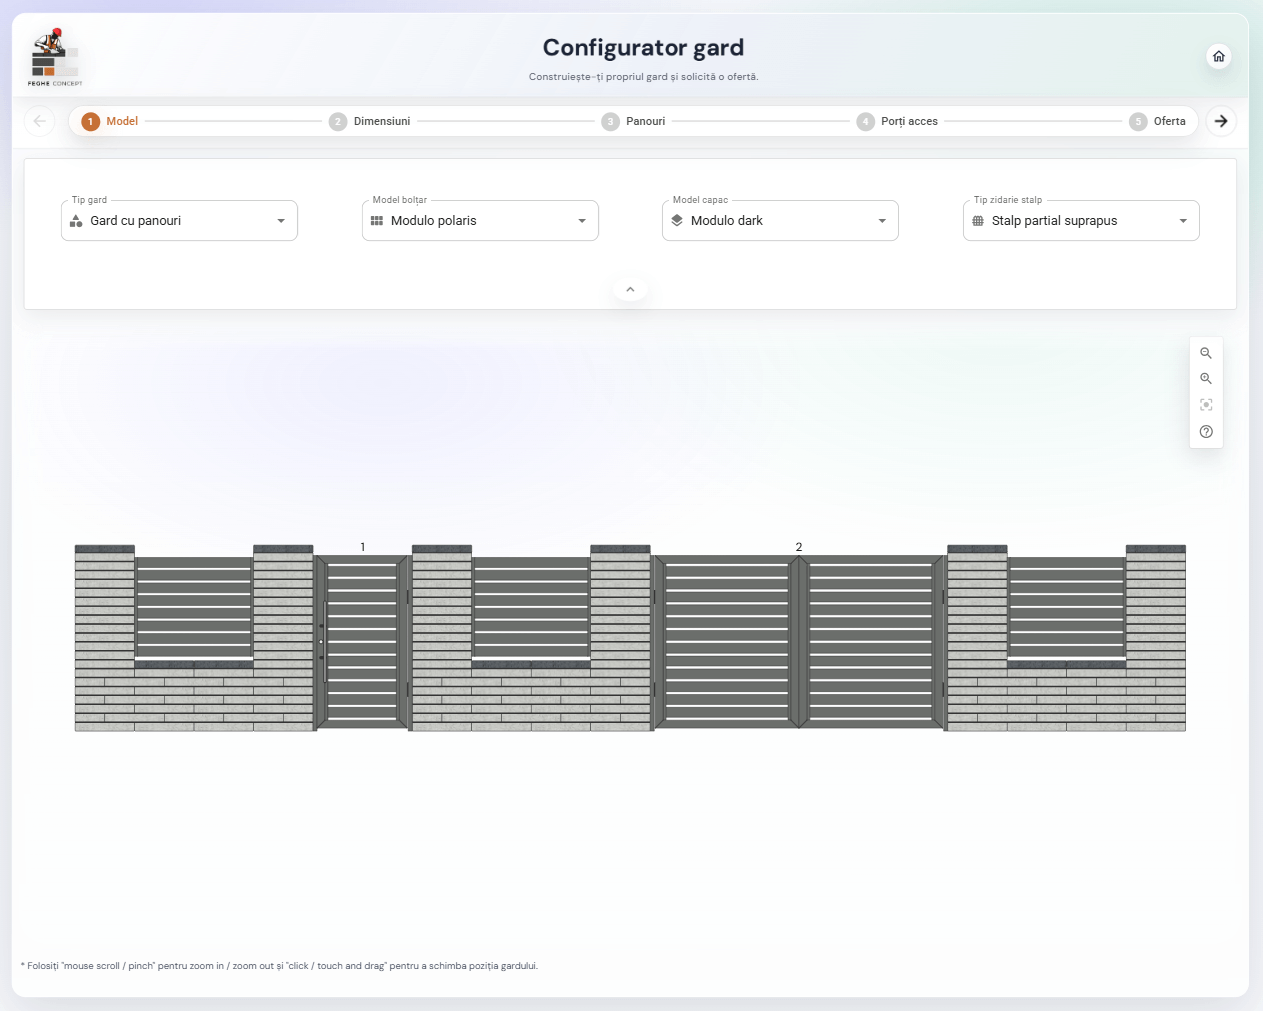Expand the Model capac dropdown
1263x1011 pixels.
(x=780, y=221)
